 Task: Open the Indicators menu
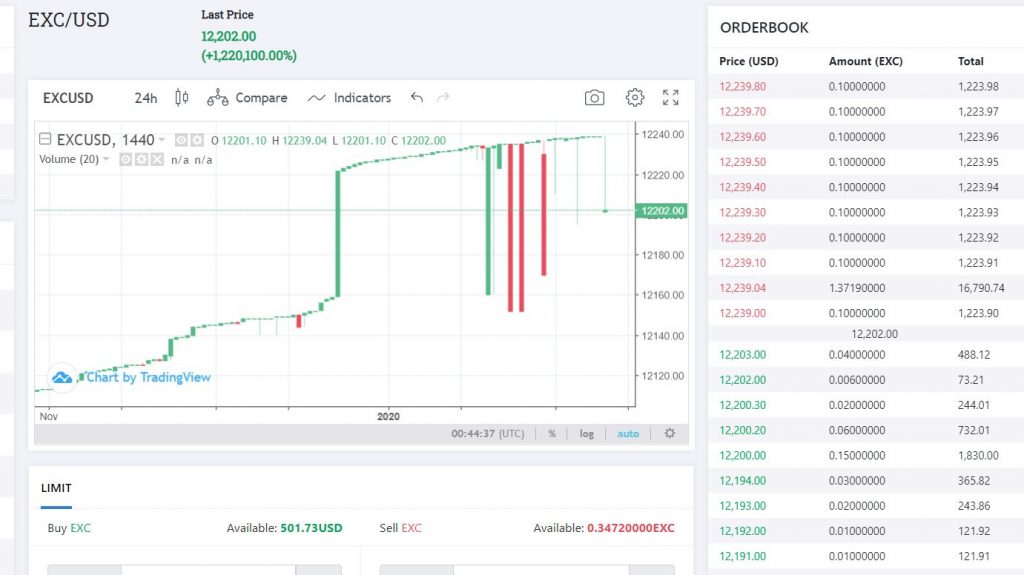pyautogui.click(x=349, y=98)
